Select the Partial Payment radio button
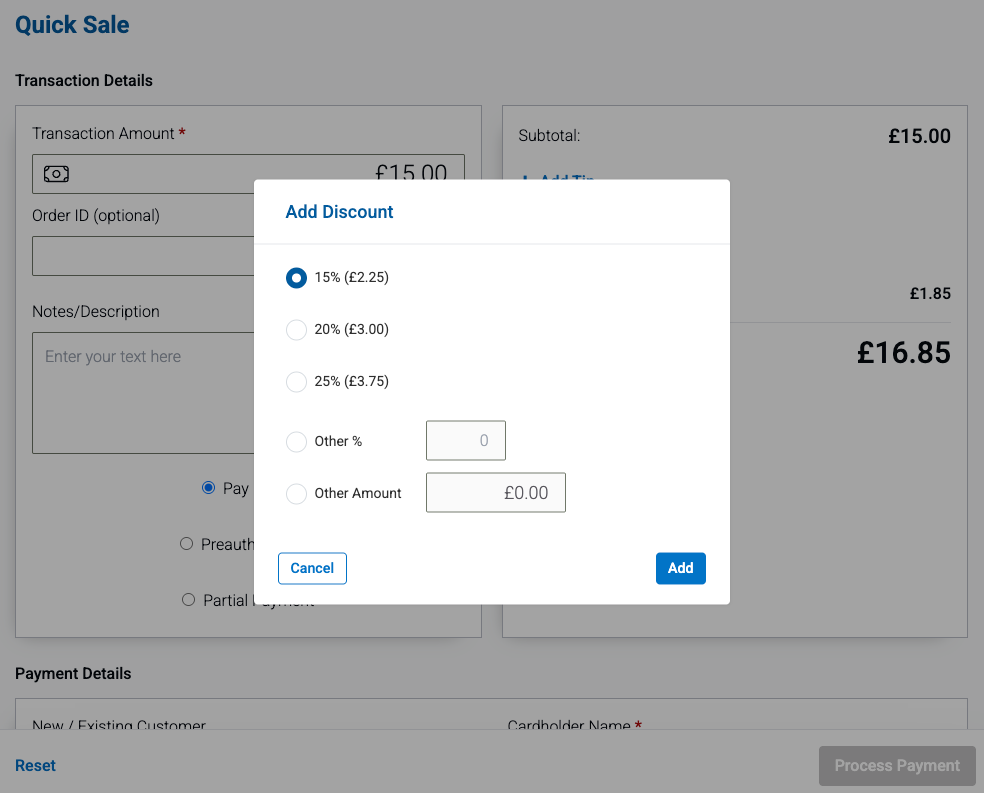Image resolution: width=984 pixels, height=793 pixels. tap(188, 600)
